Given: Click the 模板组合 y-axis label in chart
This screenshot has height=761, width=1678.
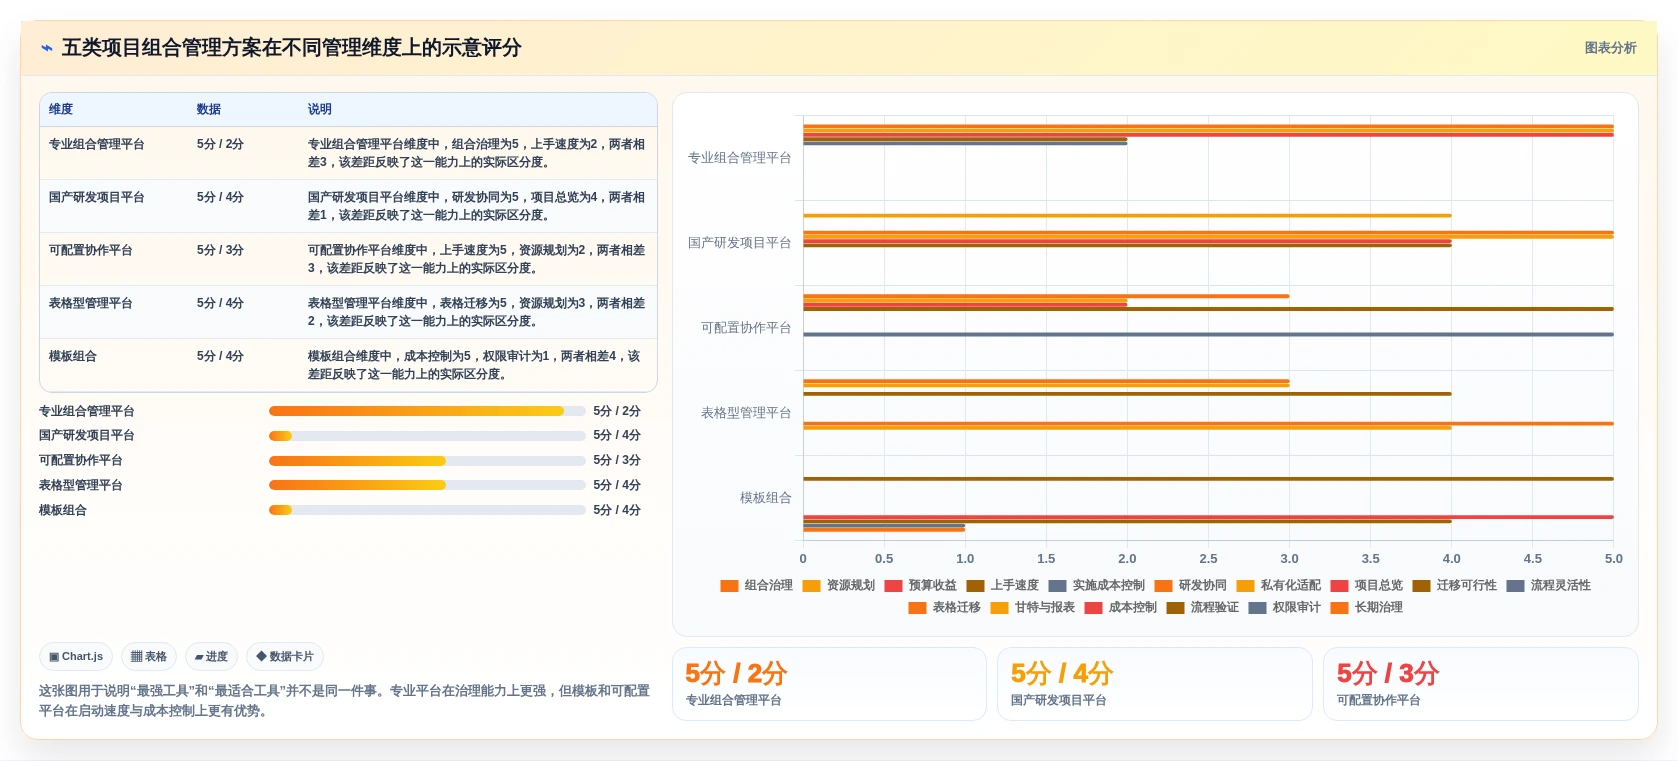Looking at the screenshot, I should (766, 498).
